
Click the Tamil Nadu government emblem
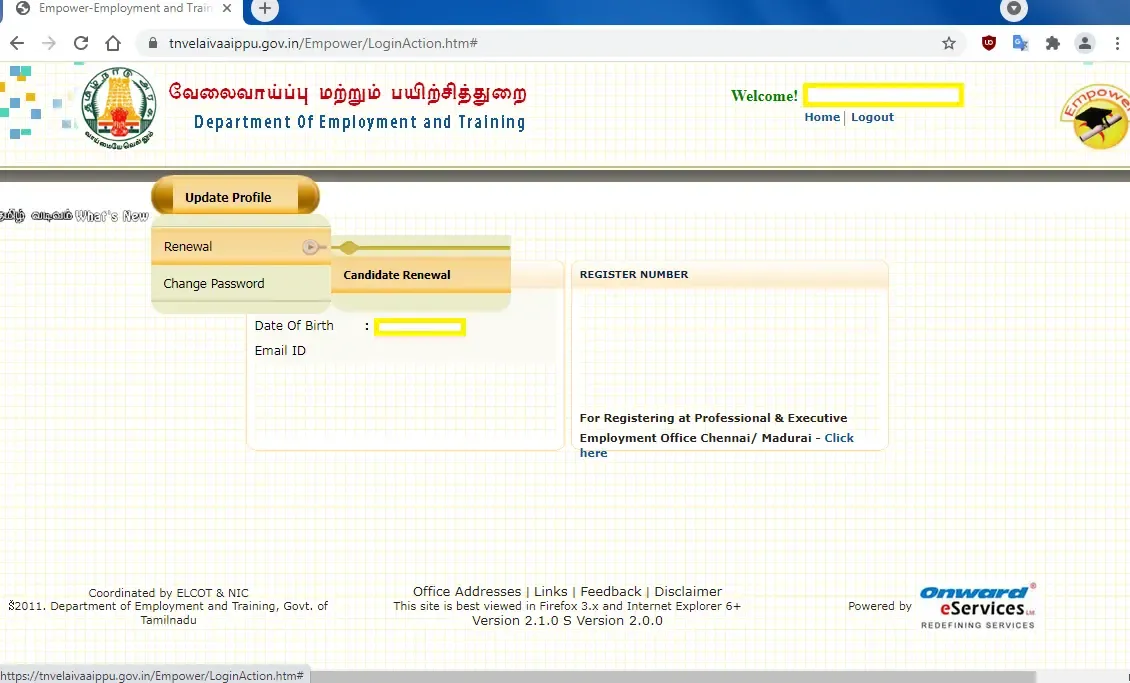(119, 108)
